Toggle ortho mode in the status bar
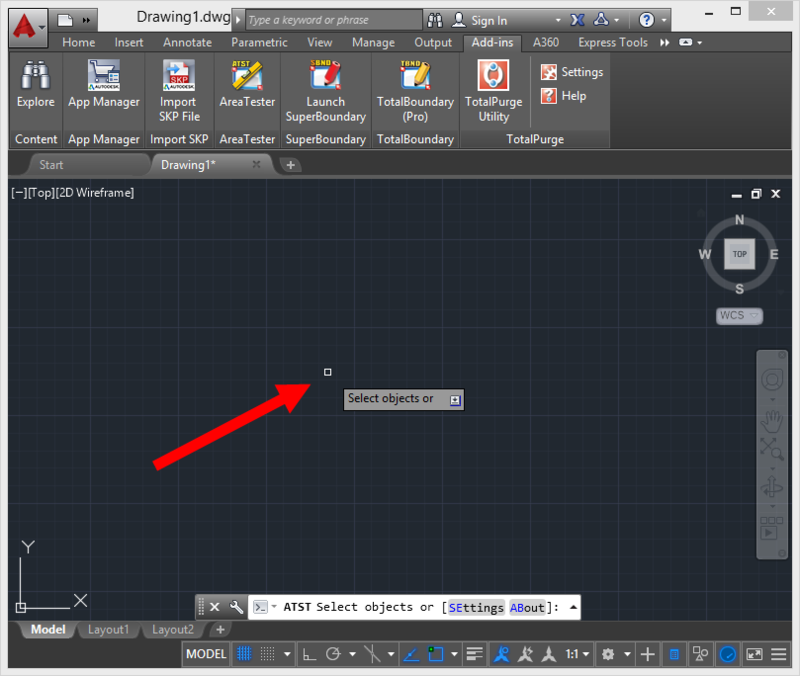The width and height of the screenshot is (800, 676). [309, 654]
